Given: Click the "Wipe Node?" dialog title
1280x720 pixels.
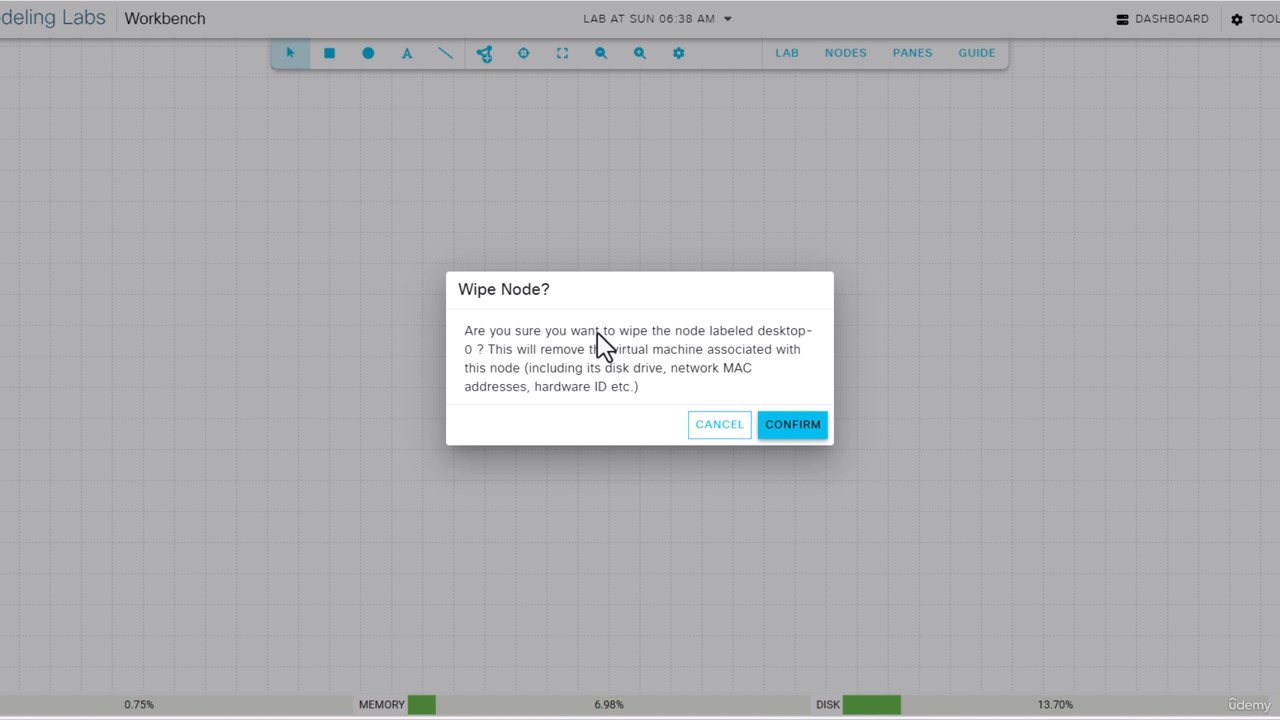Looking at the screenshot, I should click(504, 289).
